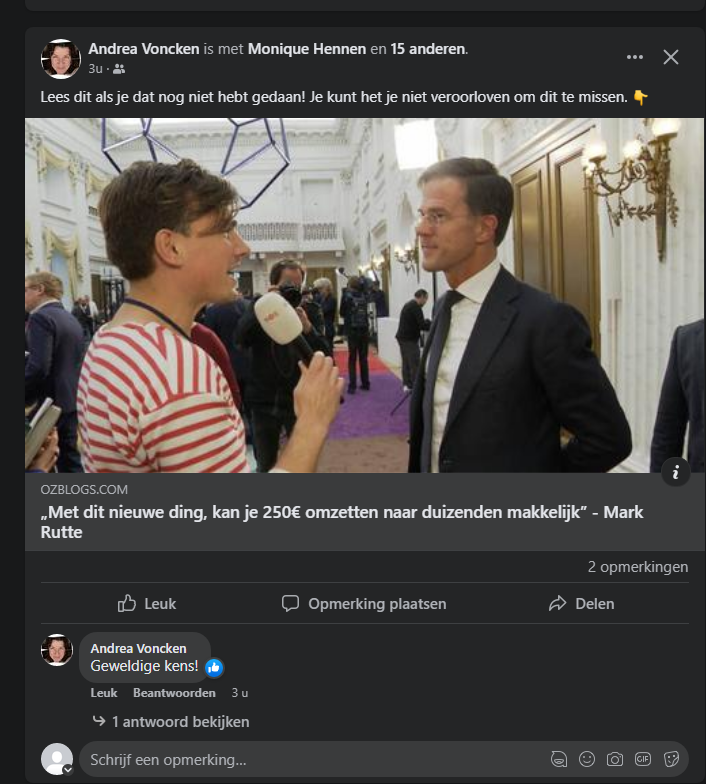Viewport: 706px width, 784px height.
Task: Add a GIF to the comment
Action: coord(643,759)
